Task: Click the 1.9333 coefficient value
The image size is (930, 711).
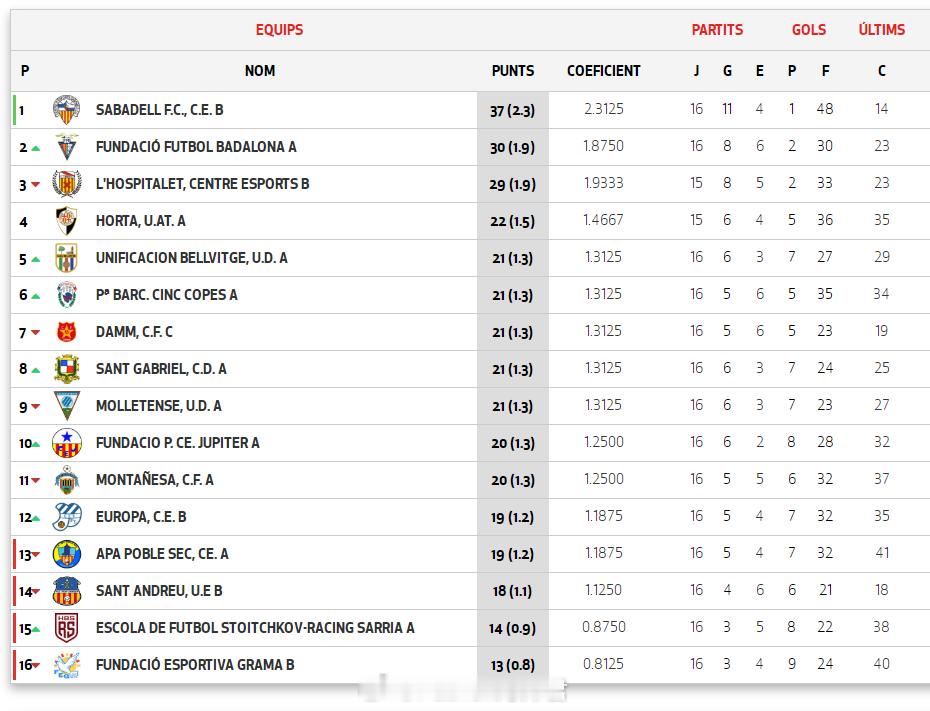Action: click(x=604, y=183)
